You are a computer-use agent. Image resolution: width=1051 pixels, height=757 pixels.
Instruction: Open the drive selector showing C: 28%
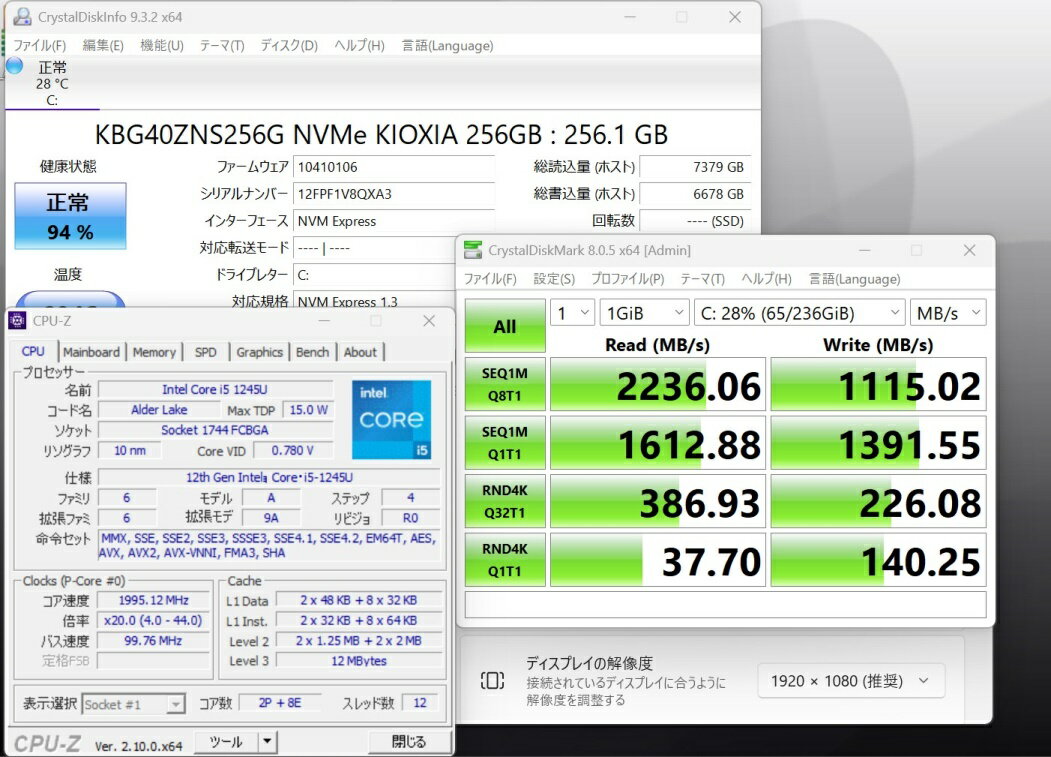point(799,313)
